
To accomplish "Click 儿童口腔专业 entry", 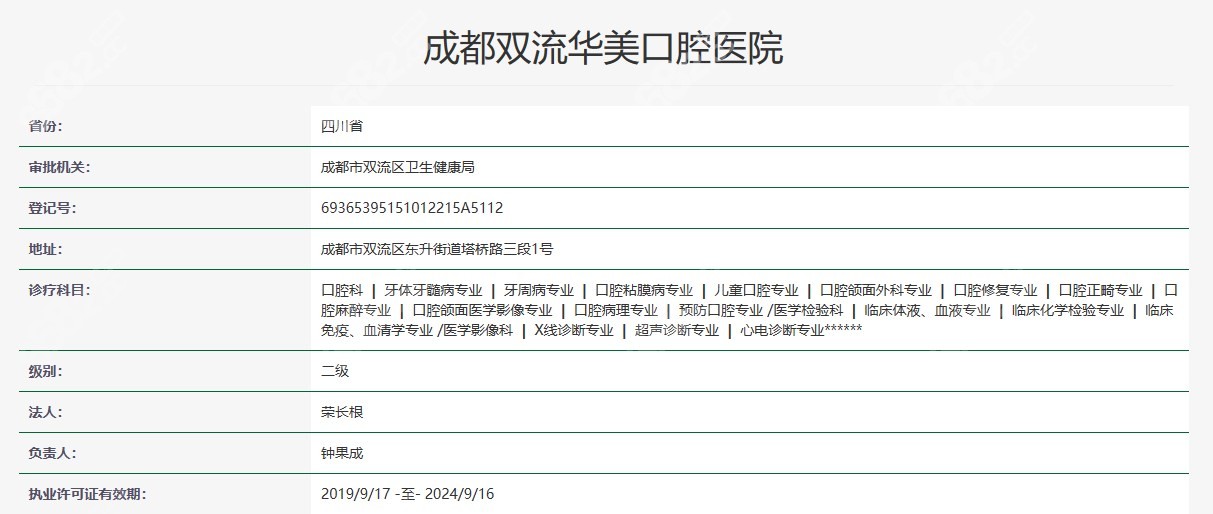I will (x=756, y=290).
